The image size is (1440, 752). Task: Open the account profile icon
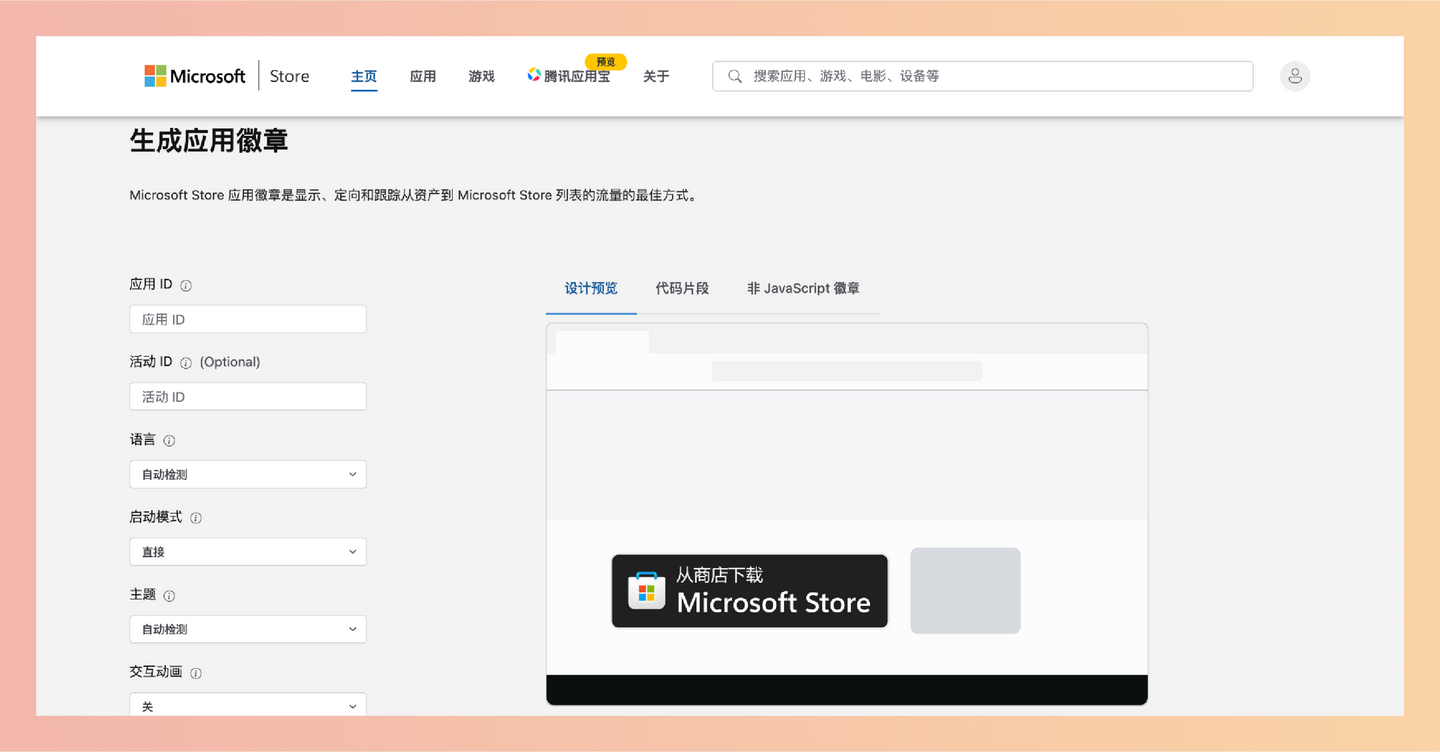[1294, 75]
